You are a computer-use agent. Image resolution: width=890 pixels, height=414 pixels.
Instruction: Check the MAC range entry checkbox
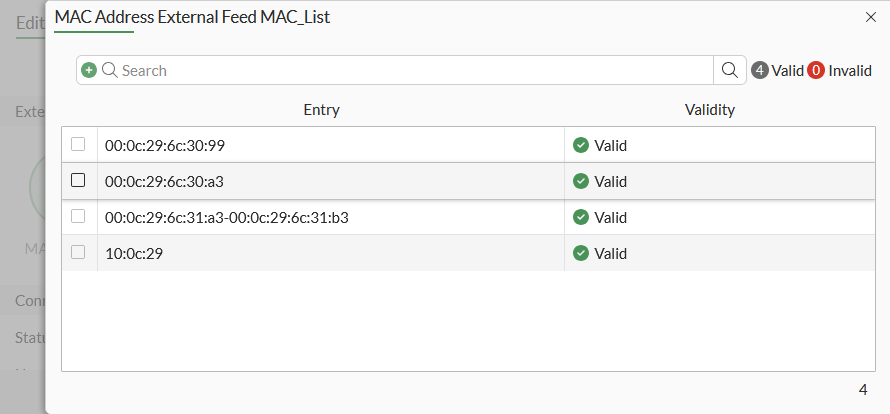78,217
